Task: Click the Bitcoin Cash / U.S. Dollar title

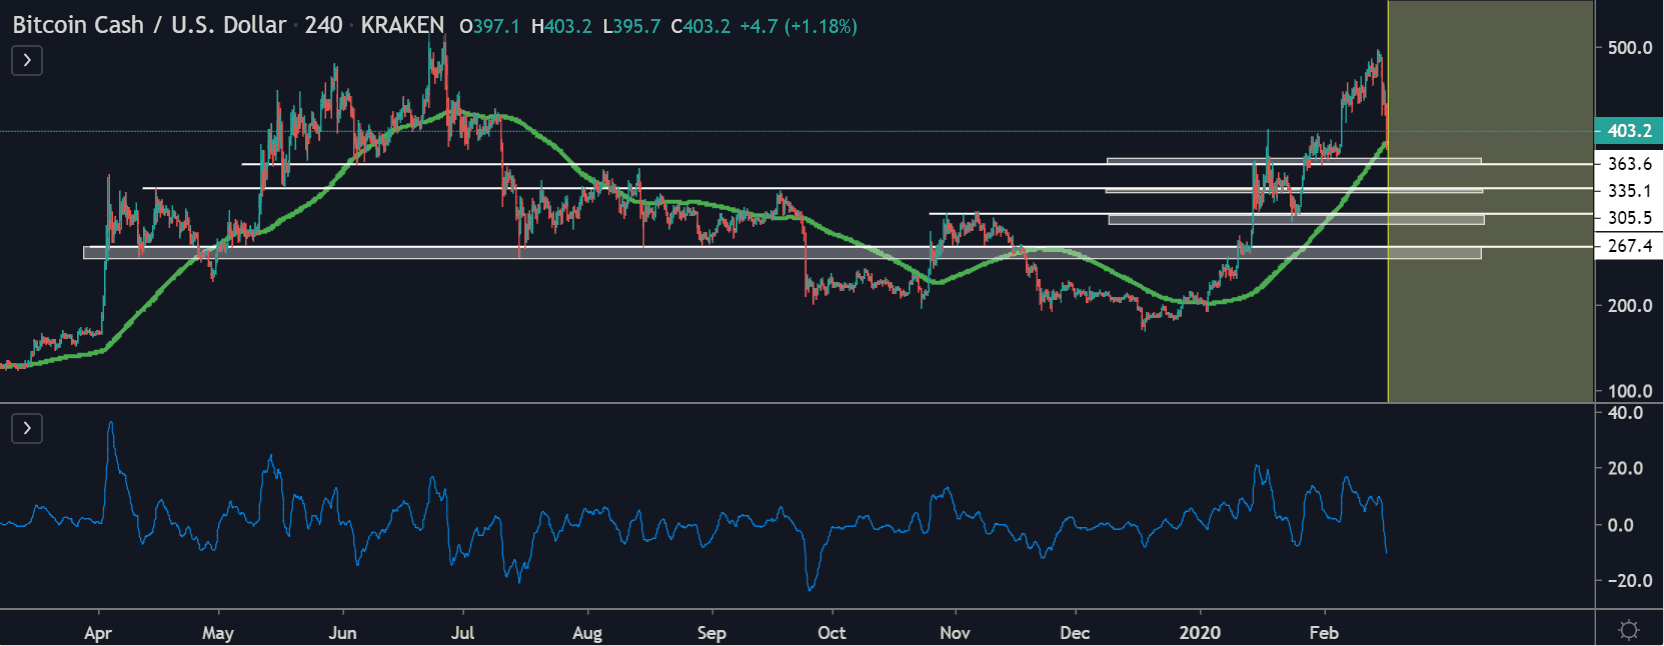Action: coord(149,25)
